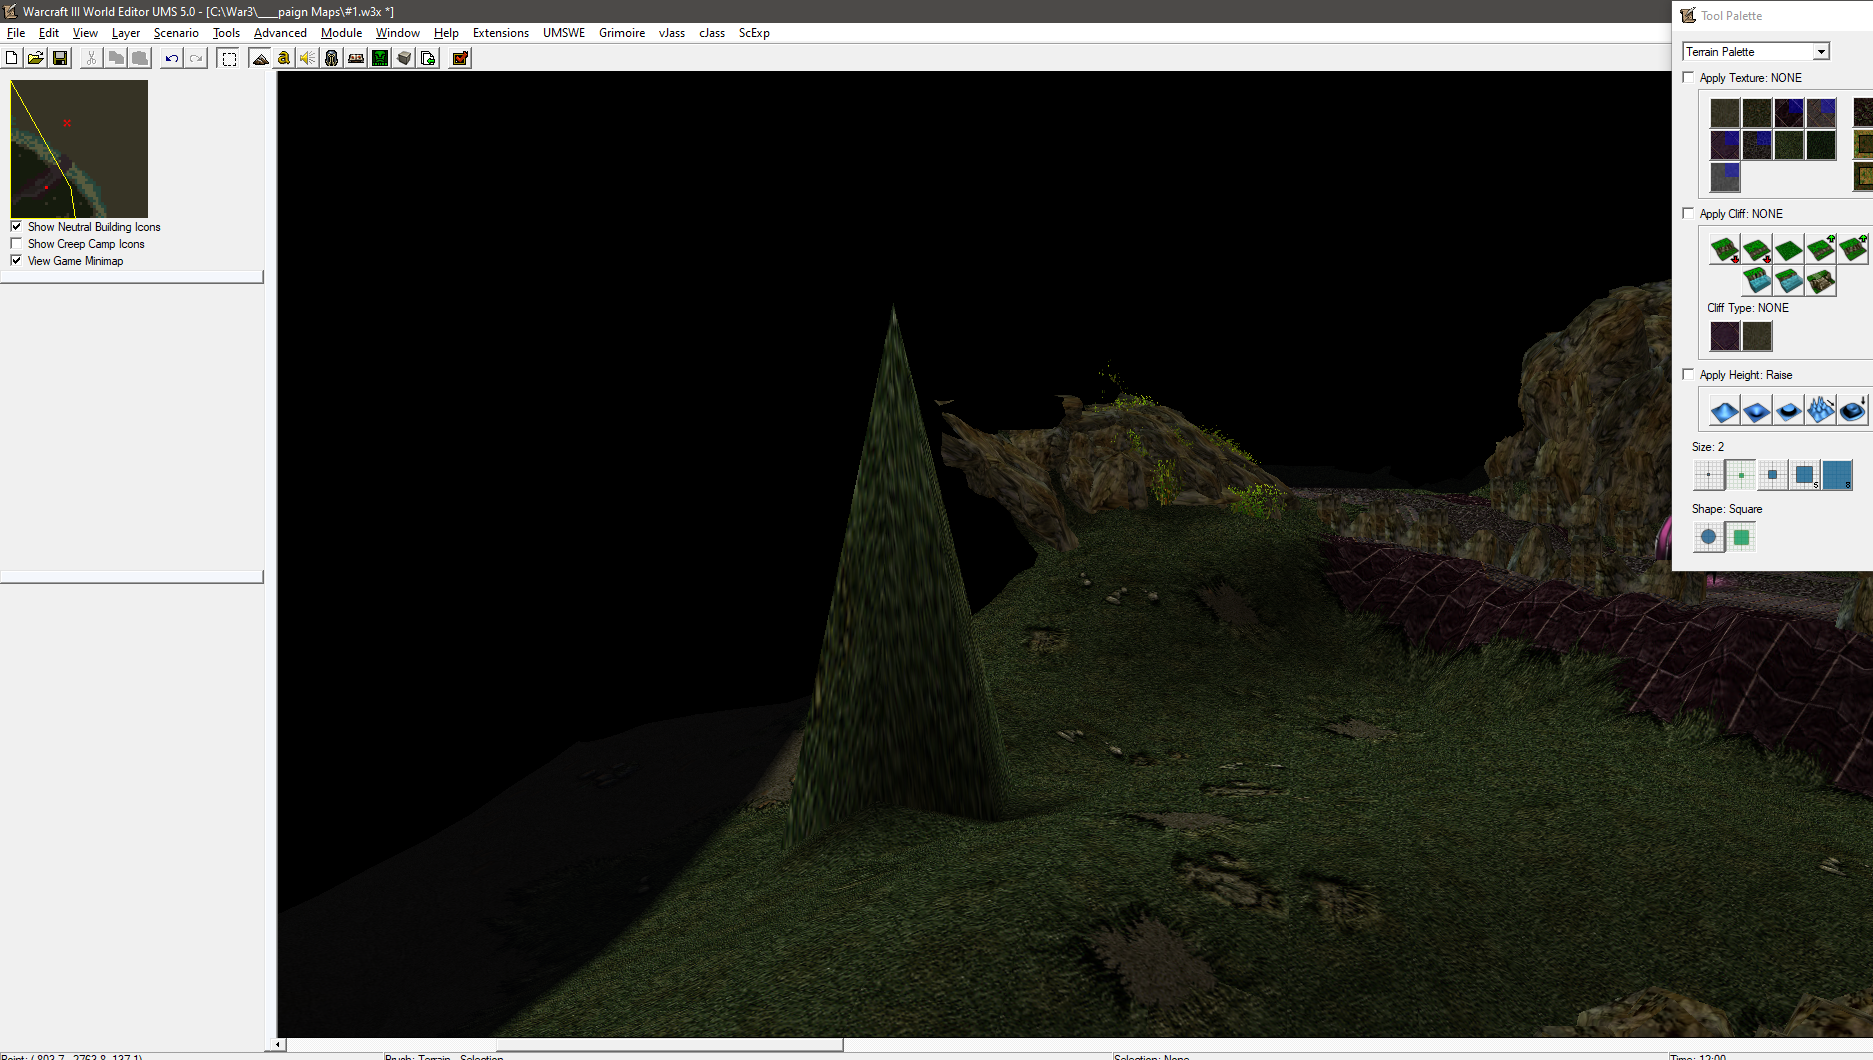Select the Smooth height tool

[1853, 410]
